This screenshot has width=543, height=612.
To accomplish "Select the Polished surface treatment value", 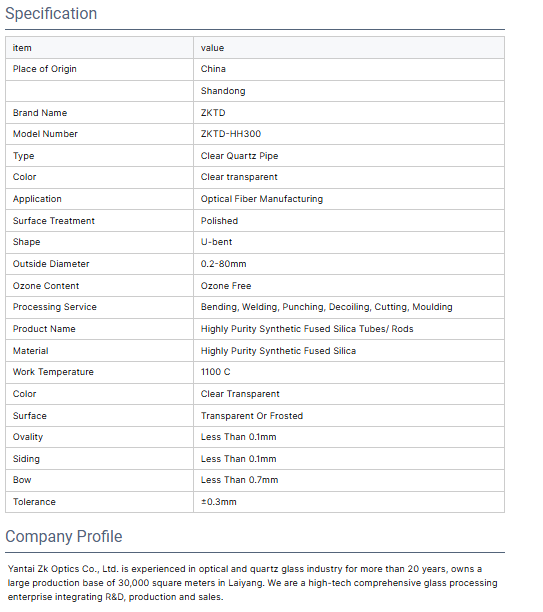I will (x=219, y=221).
